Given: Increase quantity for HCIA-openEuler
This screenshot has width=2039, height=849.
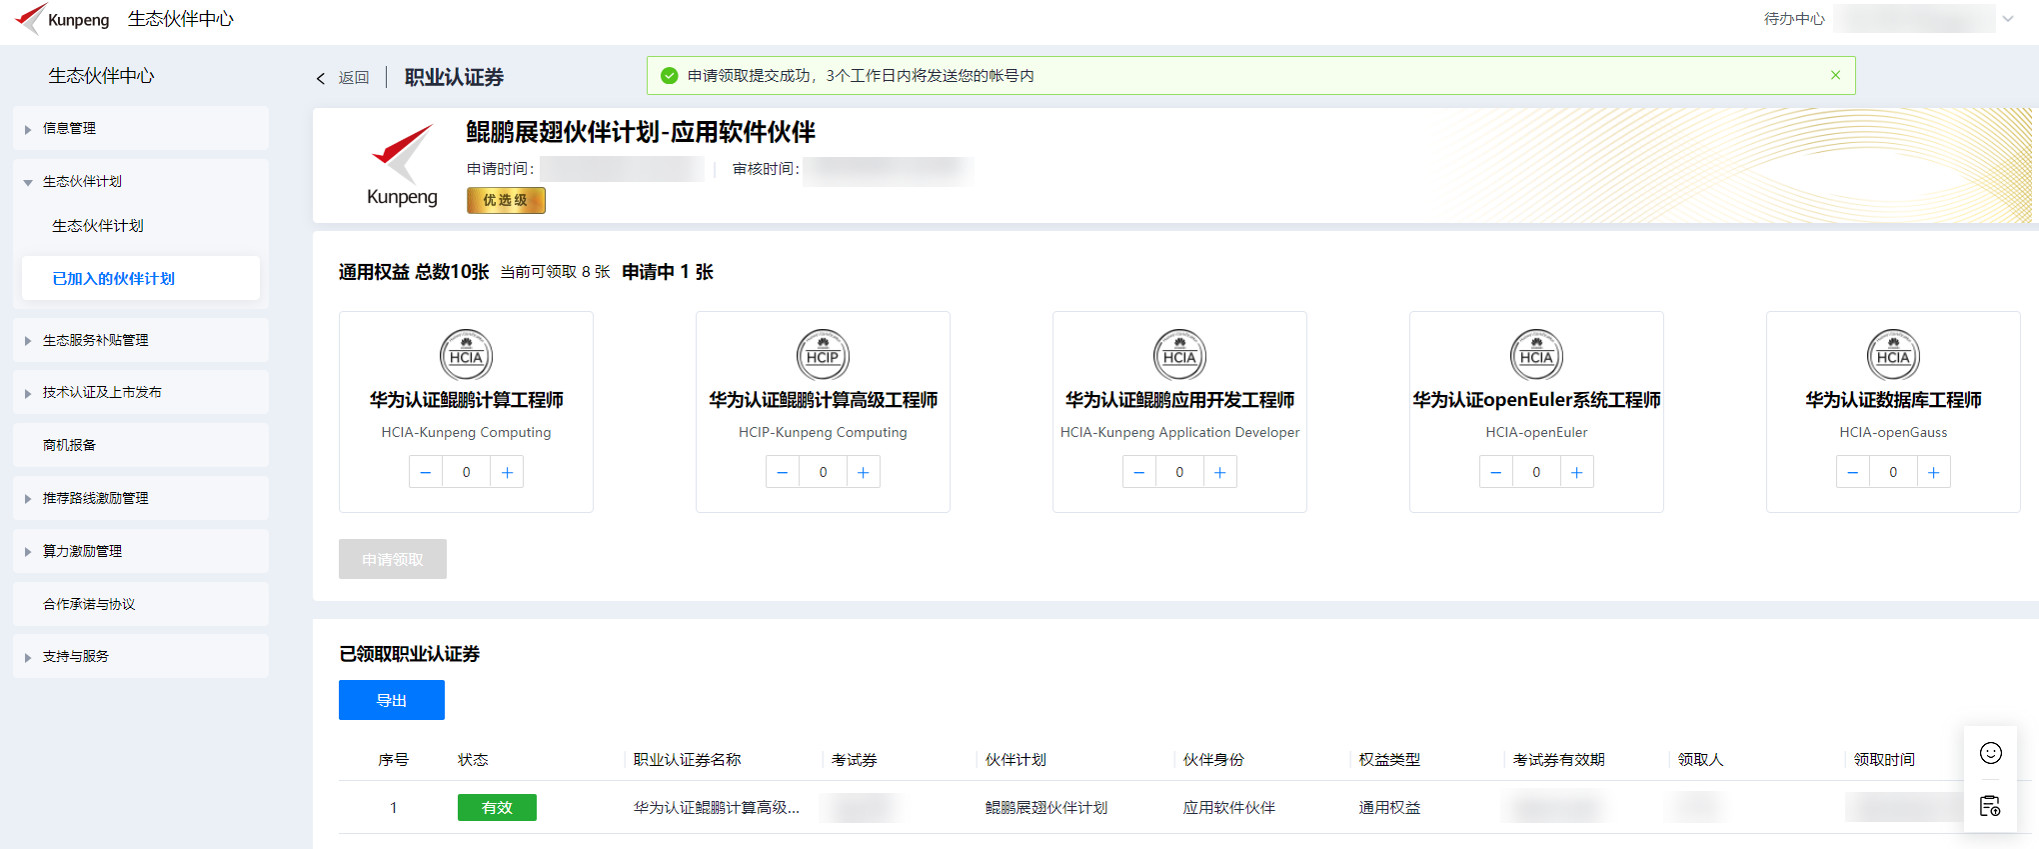Looking at the screenshot, I should coord(1577,472).
